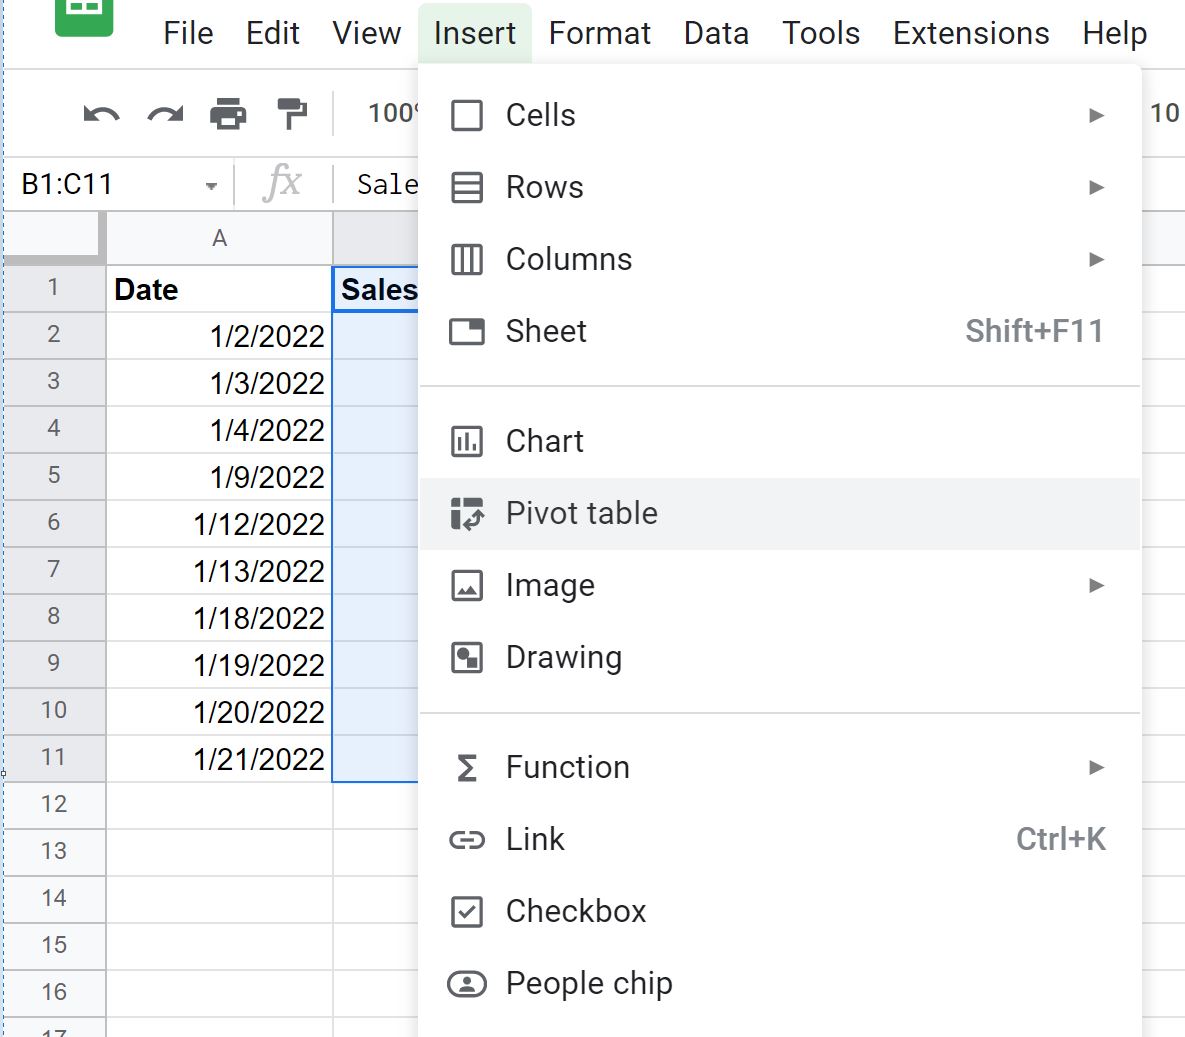This screenshot has height=1037, width=1185.
Task: Click the print icon in toolbar
Action: (x=227, y=113)
